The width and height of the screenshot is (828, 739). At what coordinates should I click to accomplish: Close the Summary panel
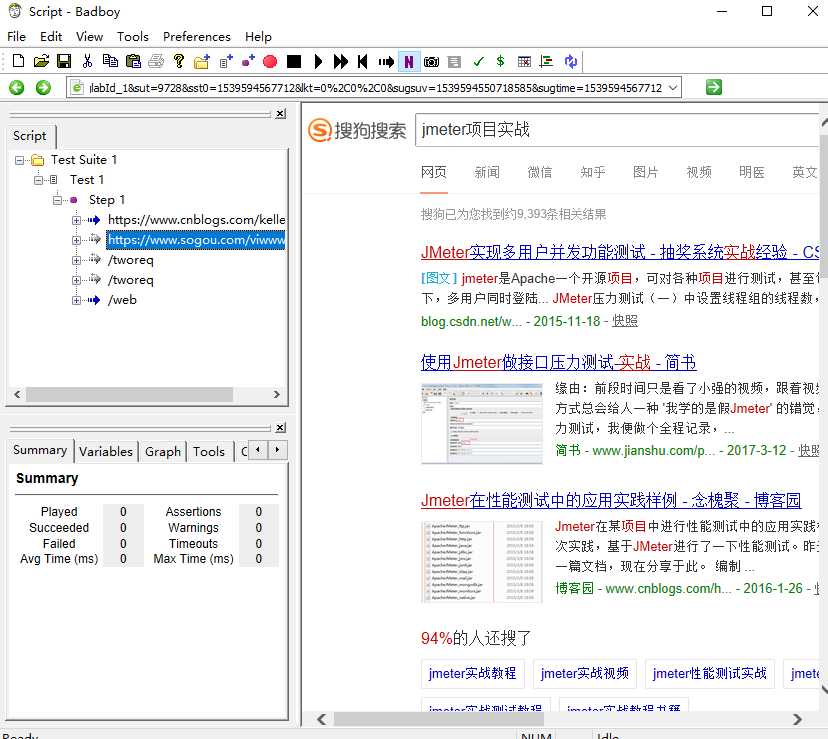pos(281,427)
